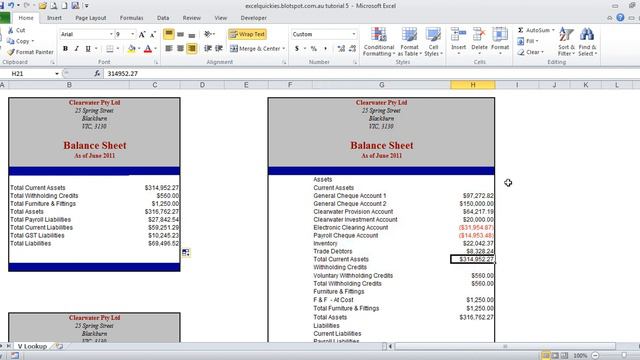Decrease font size with Shrink Font

(x=153, y=34)
